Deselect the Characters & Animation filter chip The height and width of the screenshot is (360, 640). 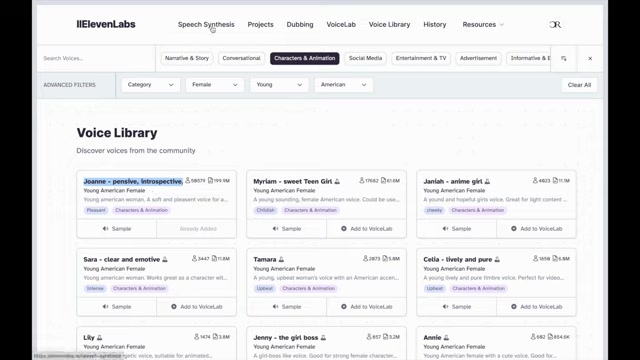pos(304,58)
